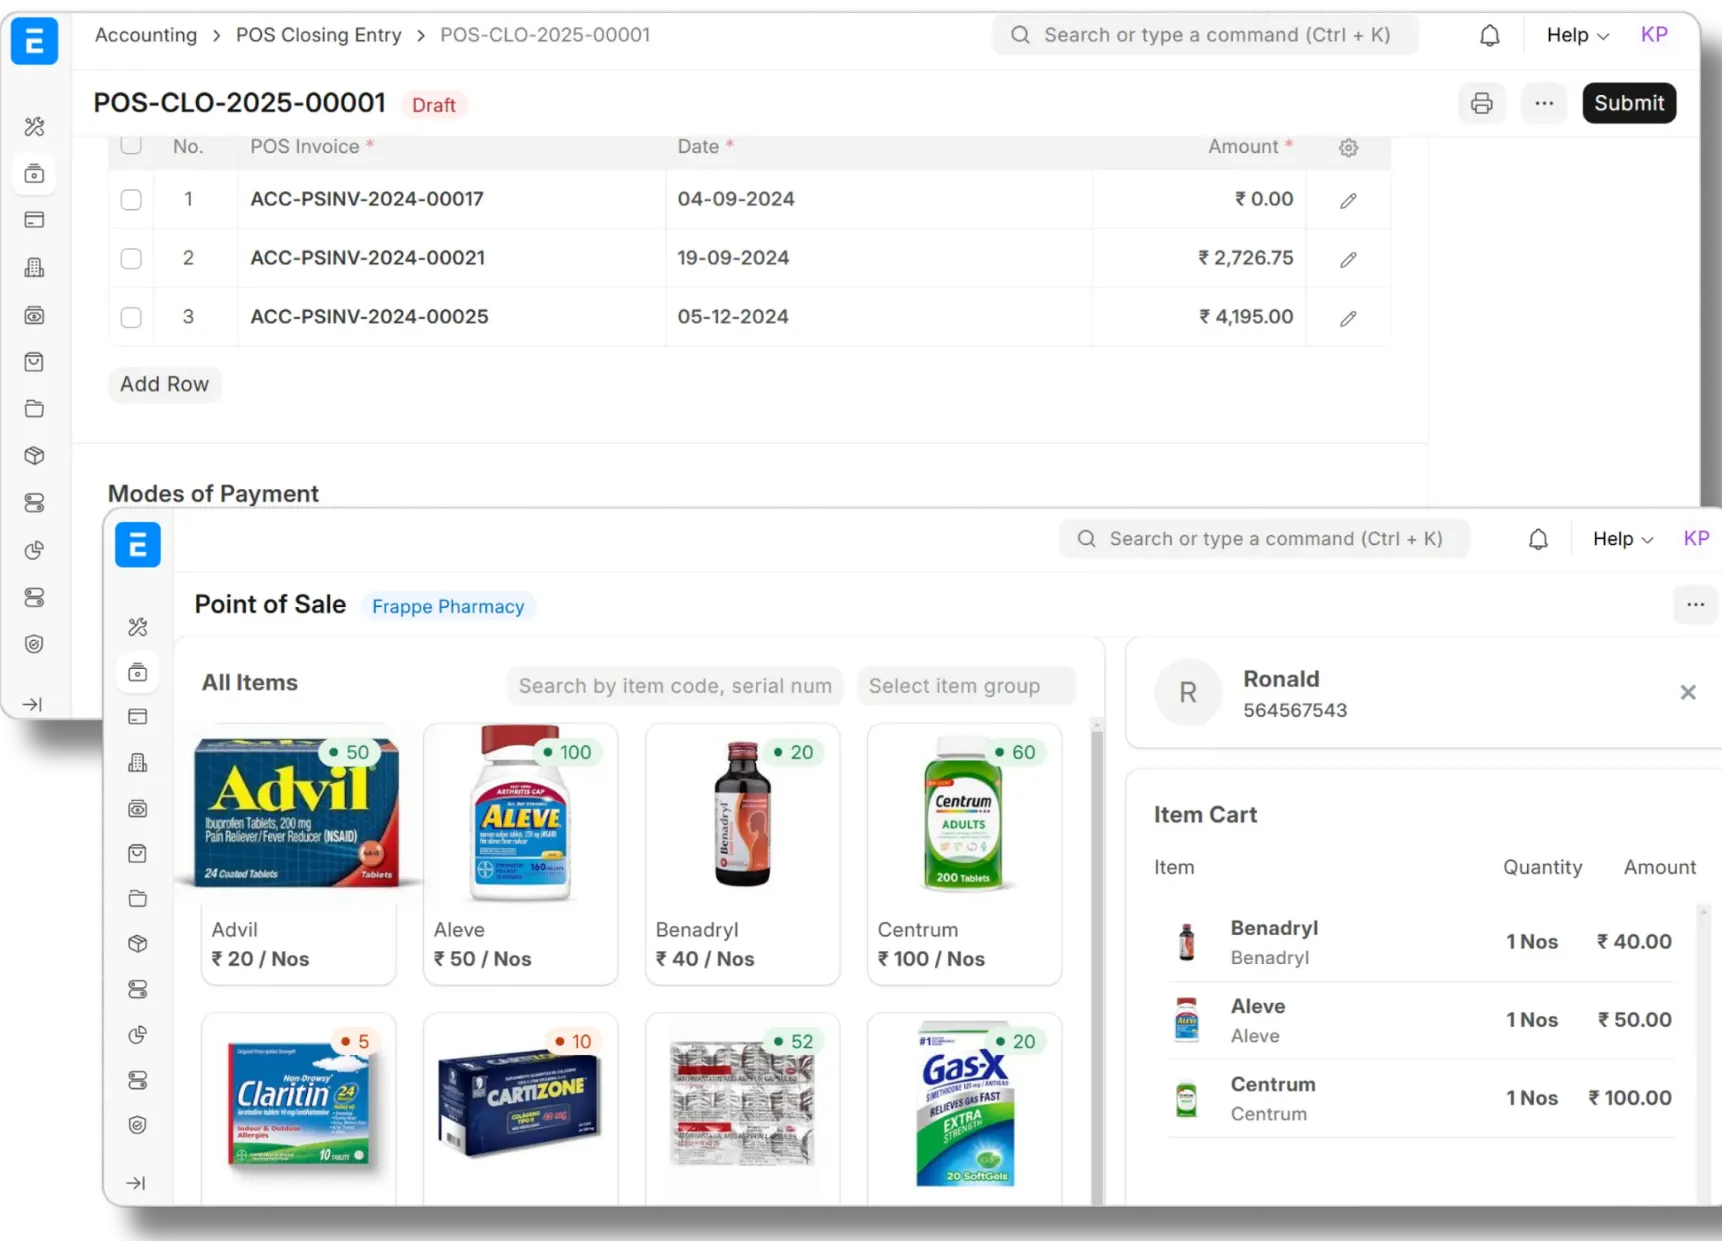Click the shield icon in Point of Sale sidebar

tap(138, 1125)
